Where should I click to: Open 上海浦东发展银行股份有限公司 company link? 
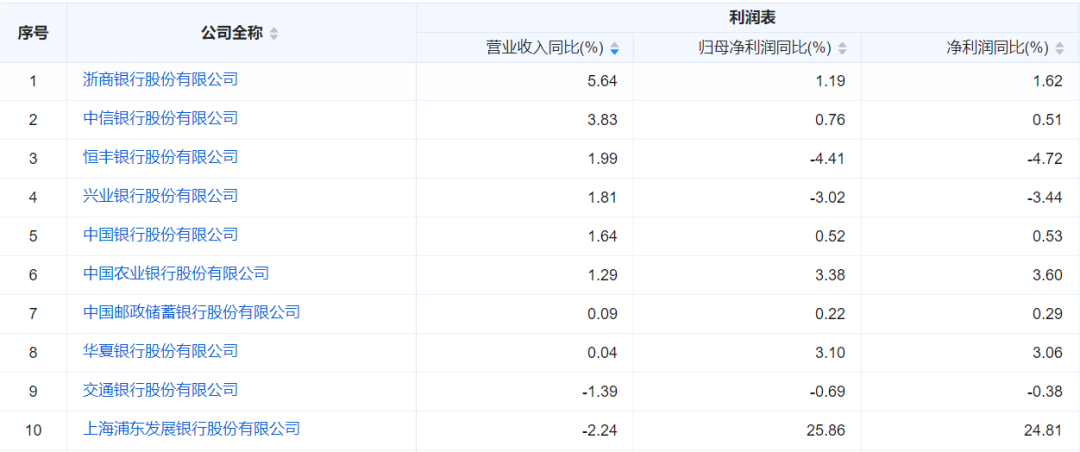191,429
